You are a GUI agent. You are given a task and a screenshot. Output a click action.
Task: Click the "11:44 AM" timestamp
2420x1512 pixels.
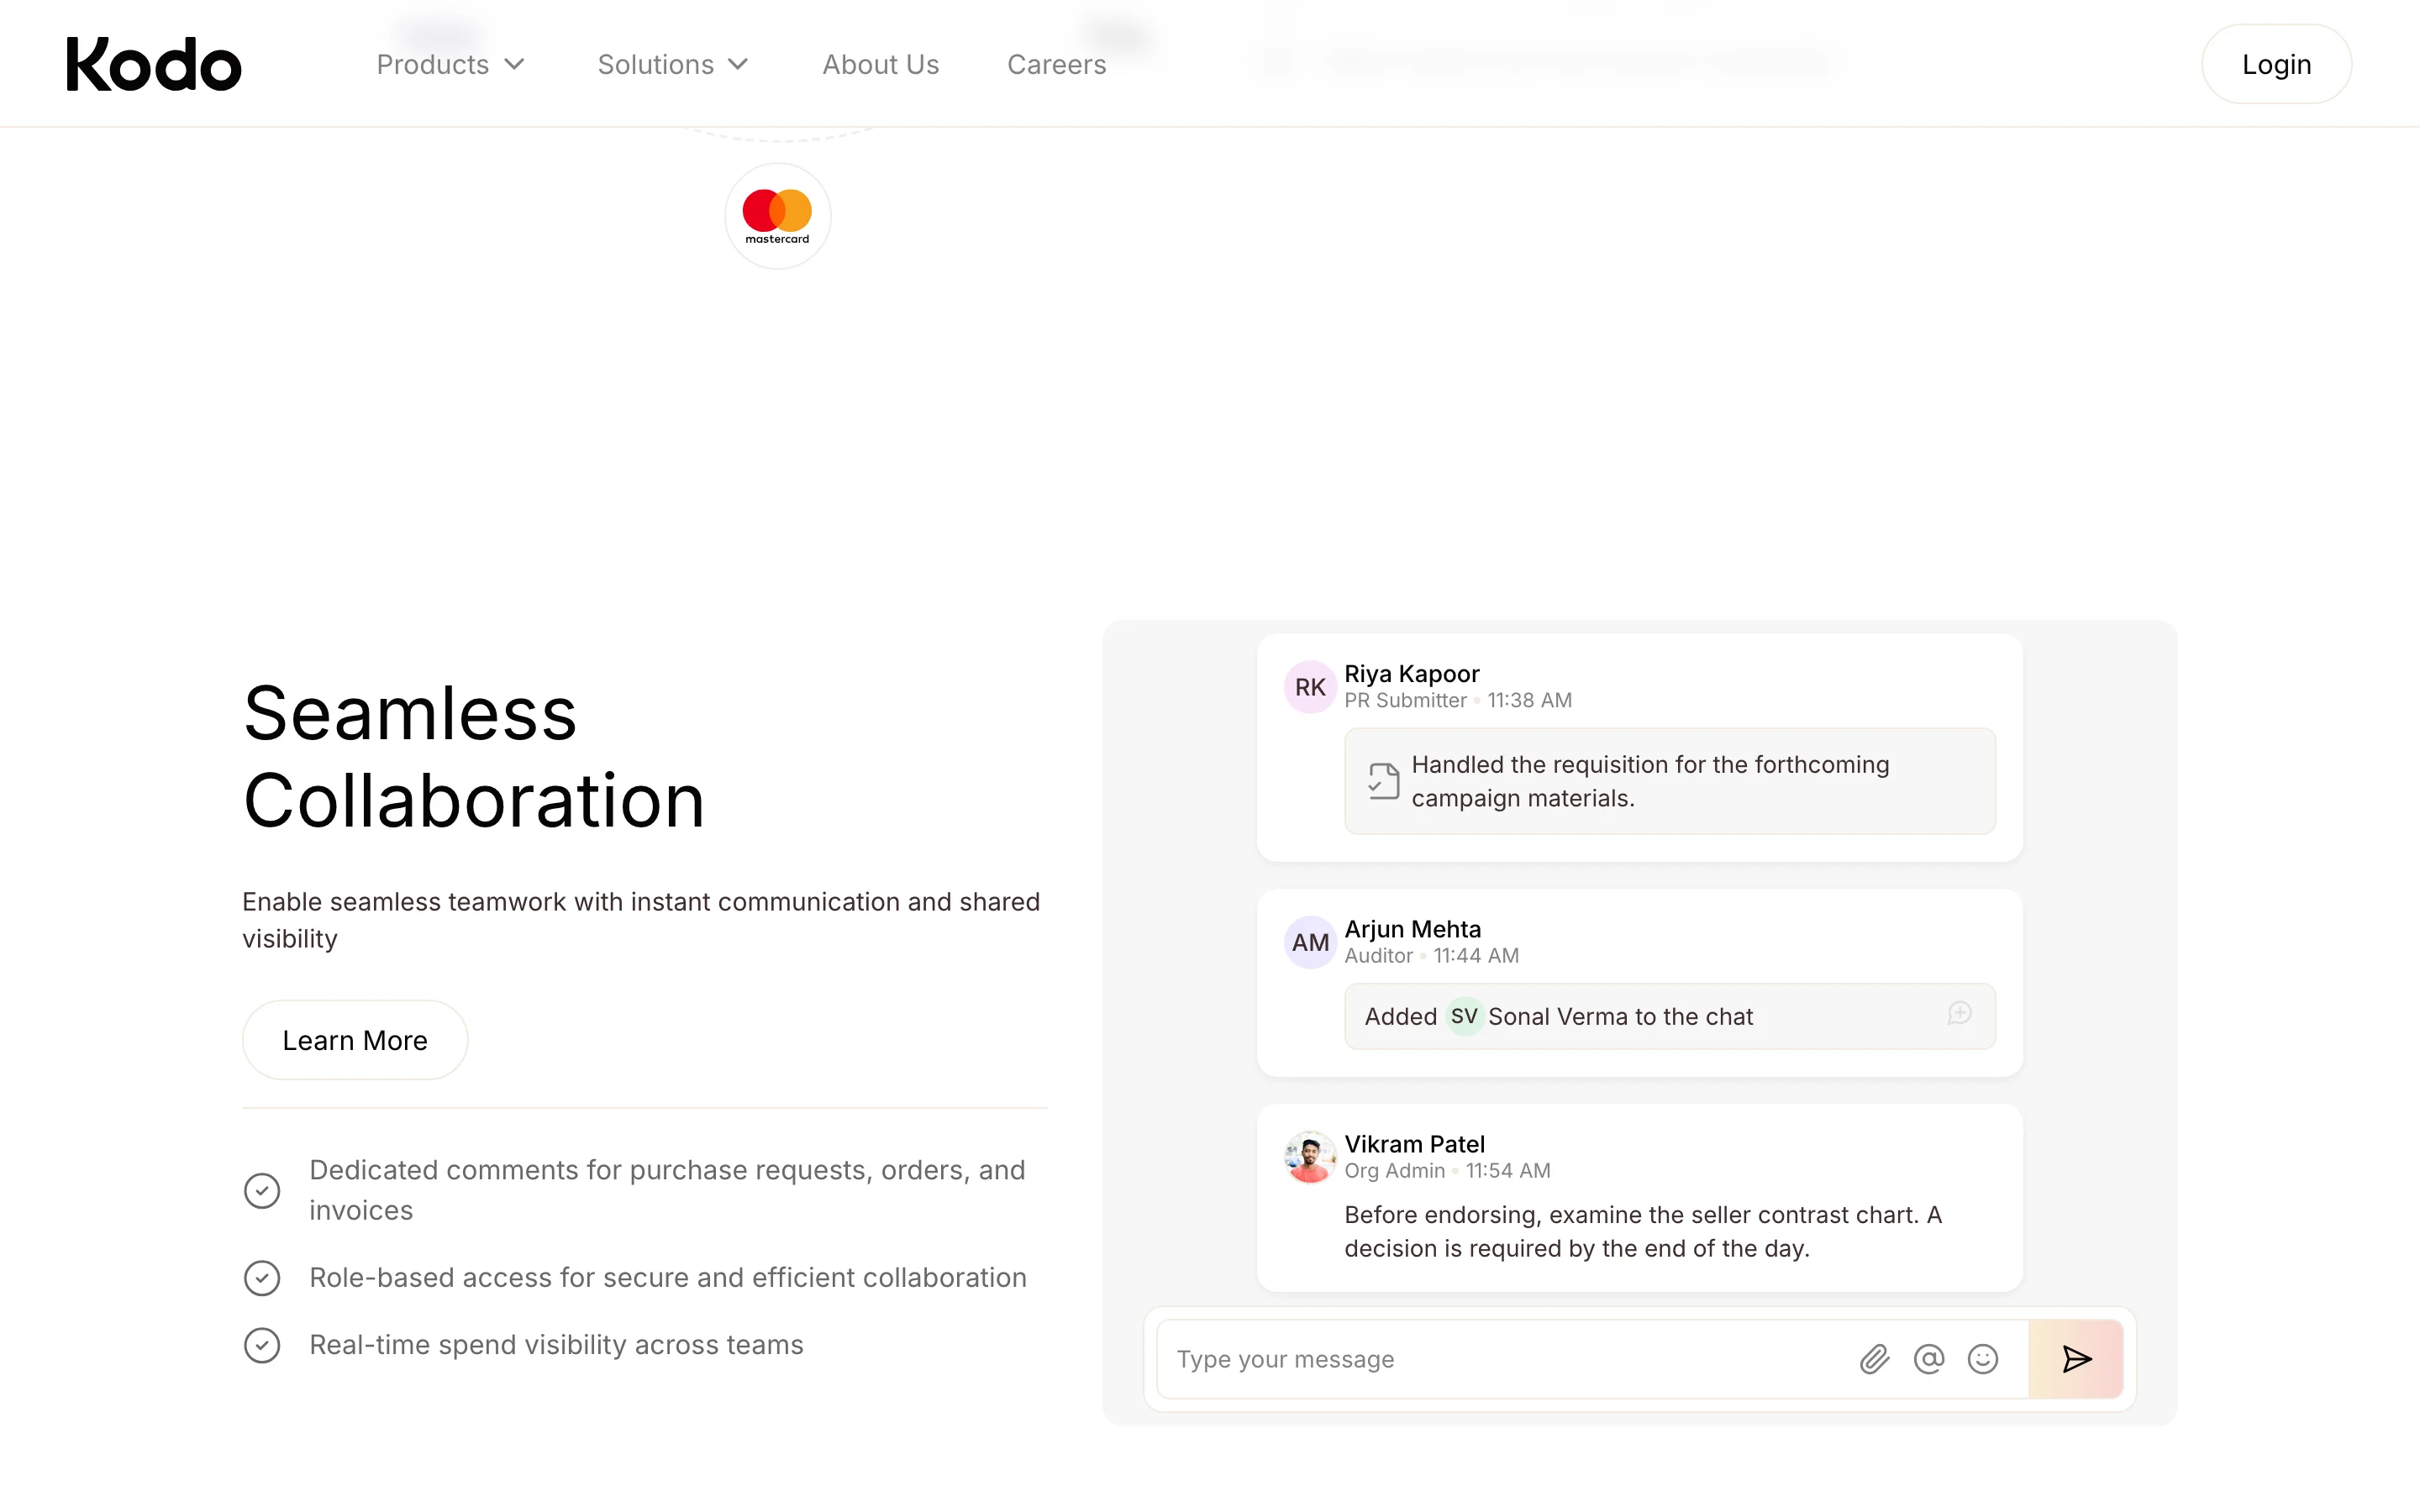(1476, 955)
